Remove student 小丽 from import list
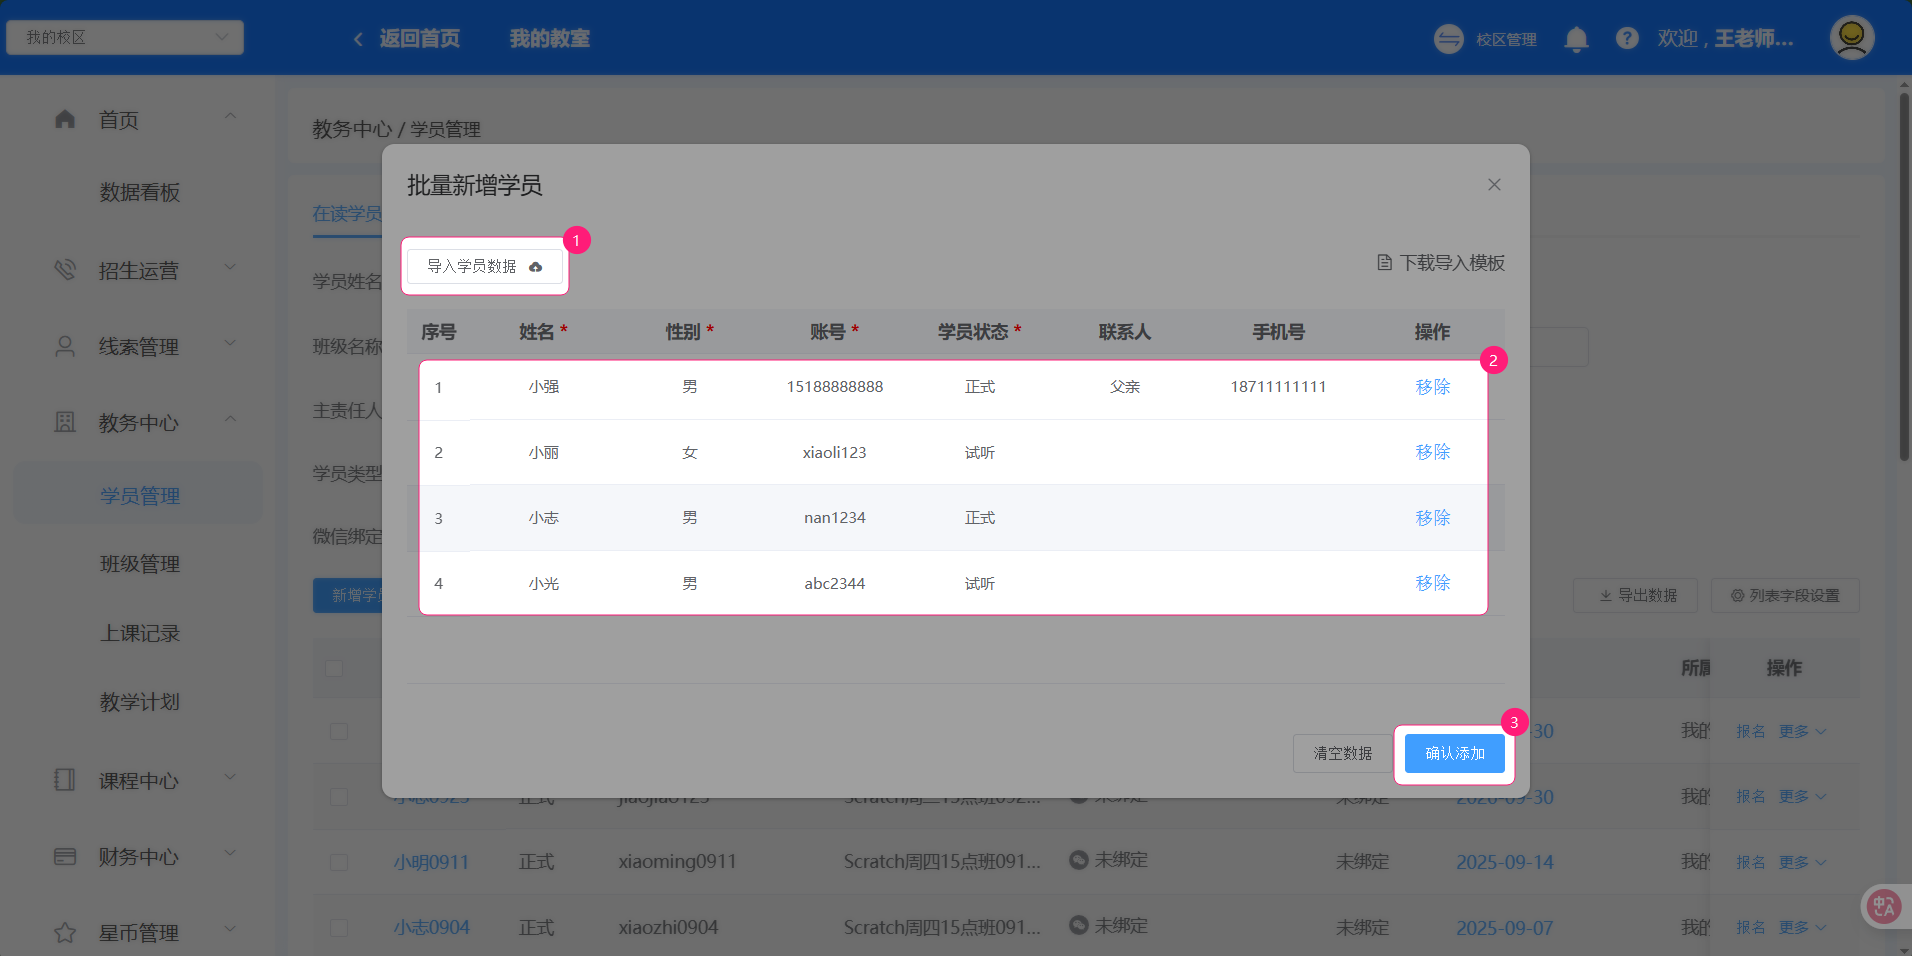The width and height of the screenshot is (1912, 956). click(x=1432, y=452)
